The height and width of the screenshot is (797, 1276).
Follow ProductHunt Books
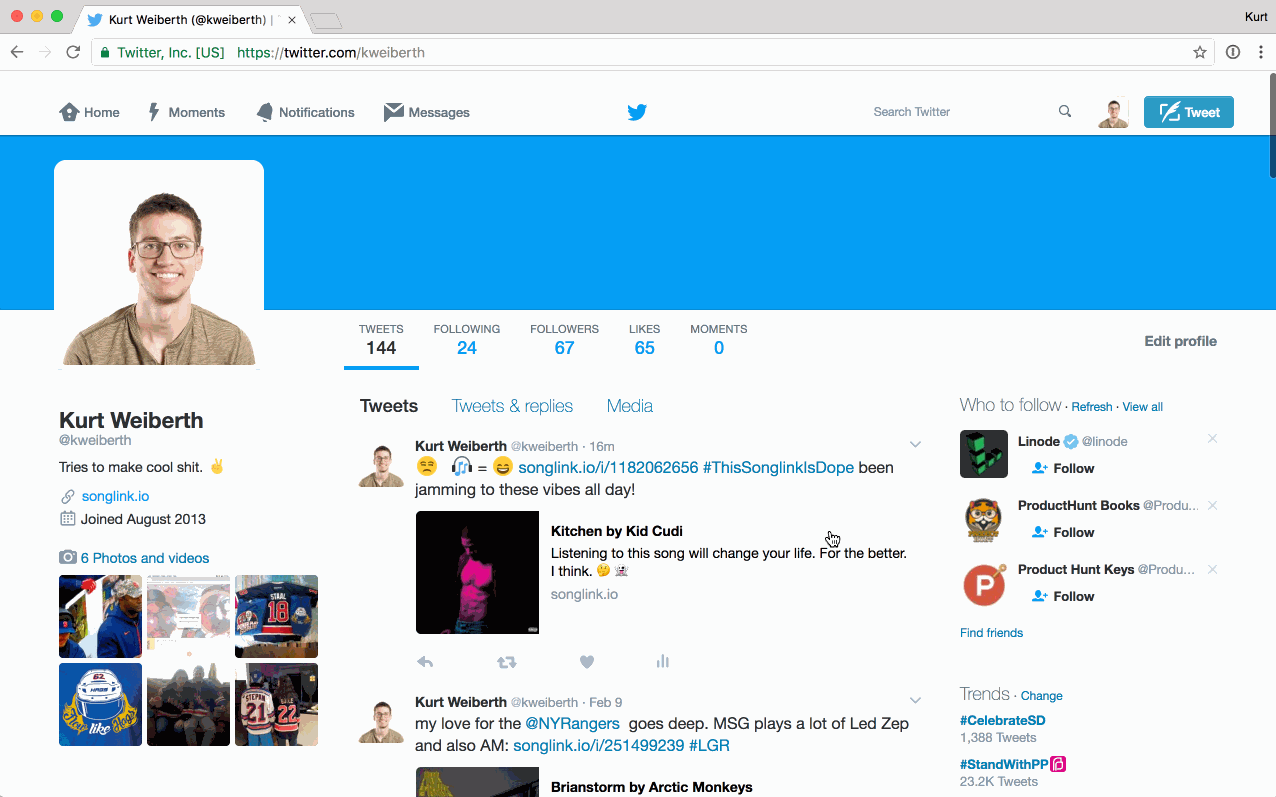pyautogui.click(x=1062, y=532)
